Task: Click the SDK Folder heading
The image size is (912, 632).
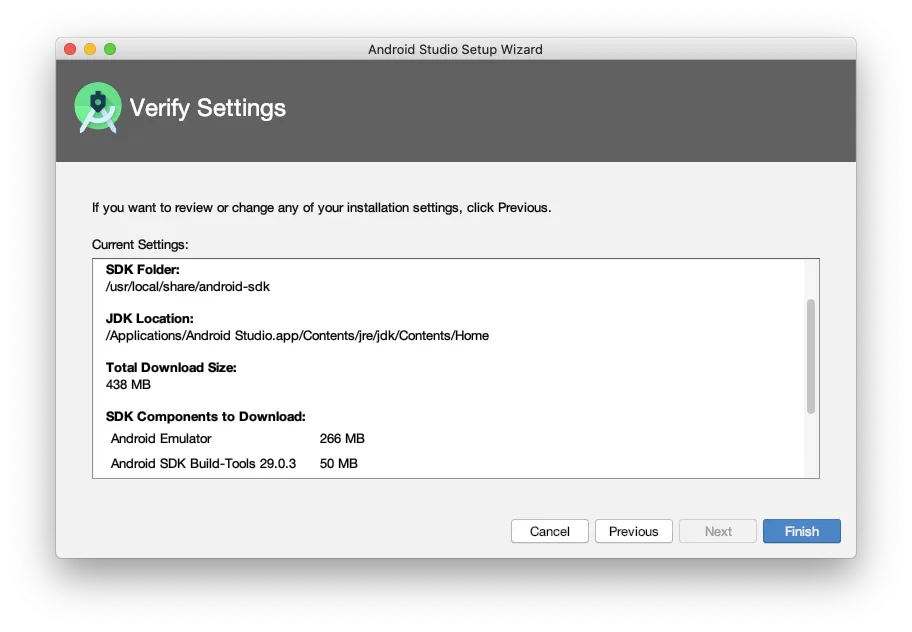Action: click(142, 269)
